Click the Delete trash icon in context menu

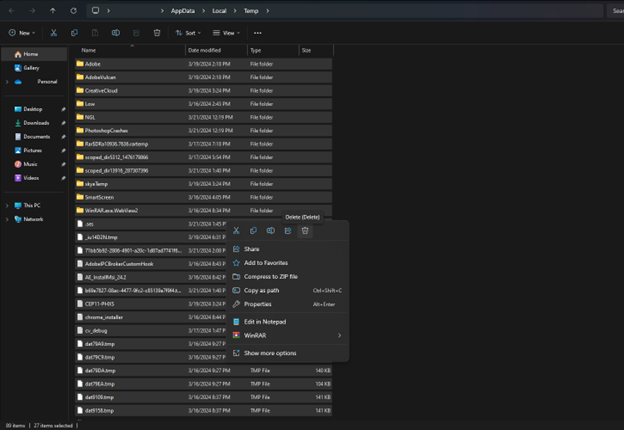305,231
